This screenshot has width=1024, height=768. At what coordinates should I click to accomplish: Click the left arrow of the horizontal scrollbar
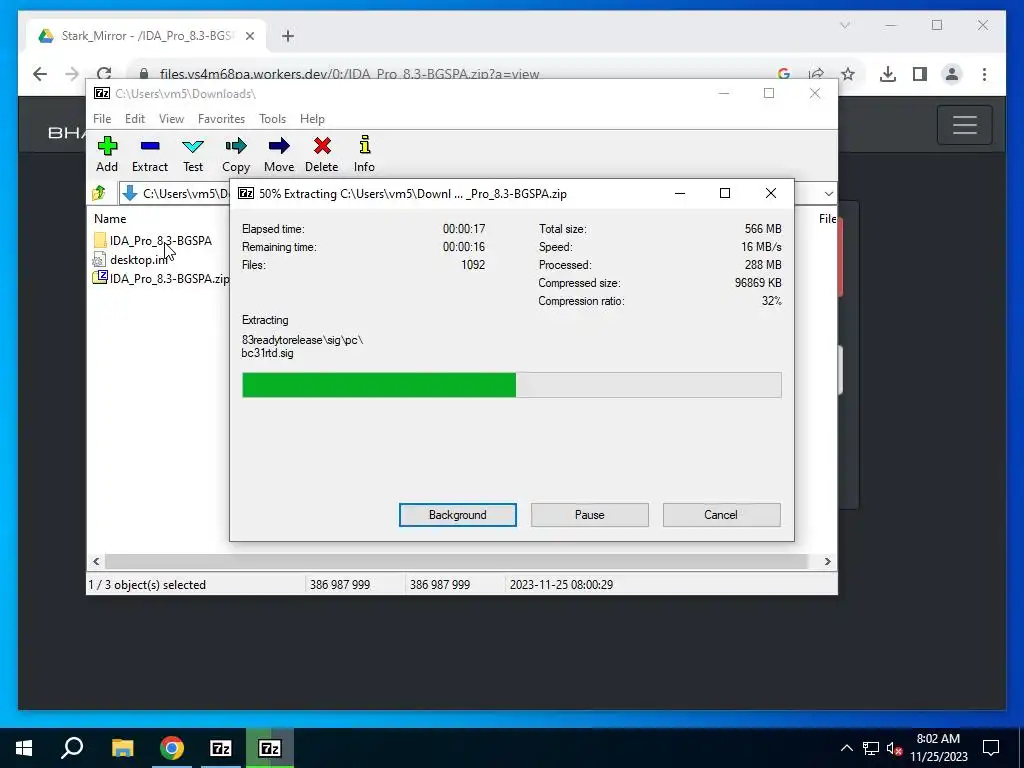[96, 562]
